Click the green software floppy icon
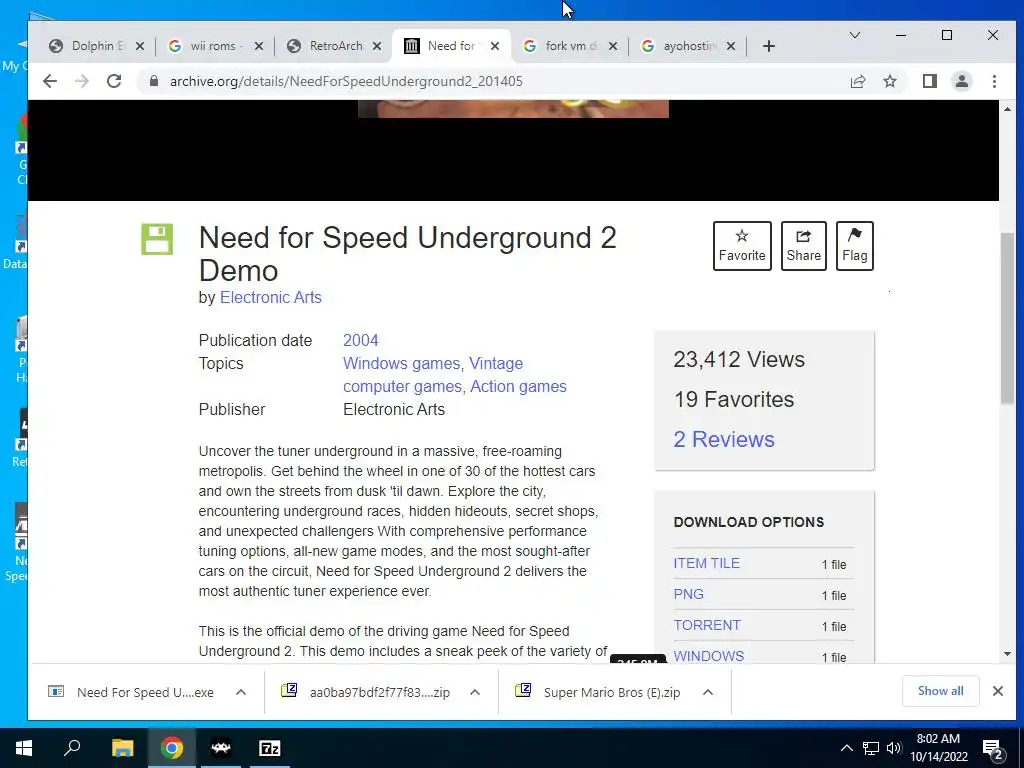1024x768 pixels. coord(157,239)
